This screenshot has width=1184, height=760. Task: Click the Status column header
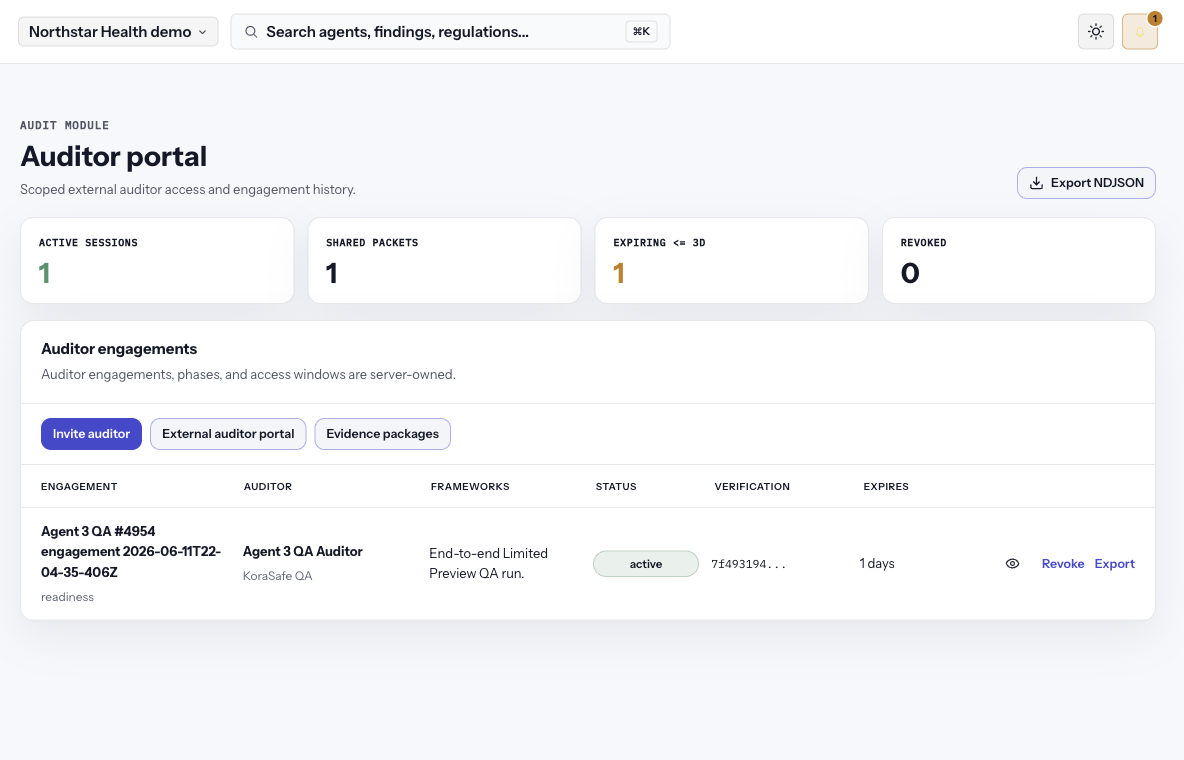tap(616, 487)
